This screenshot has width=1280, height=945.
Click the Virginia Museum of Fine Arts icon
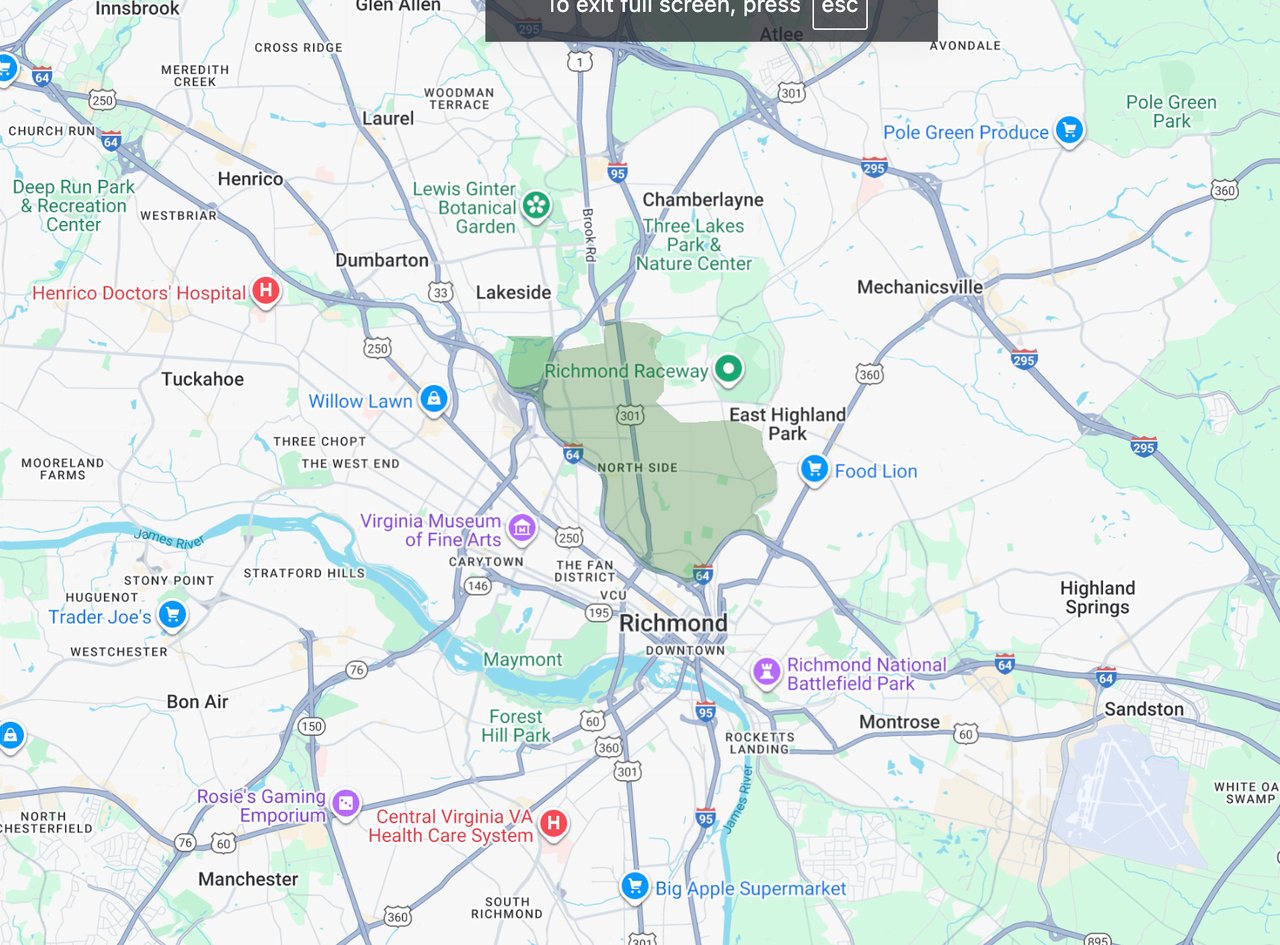click(x=521, y=528)
